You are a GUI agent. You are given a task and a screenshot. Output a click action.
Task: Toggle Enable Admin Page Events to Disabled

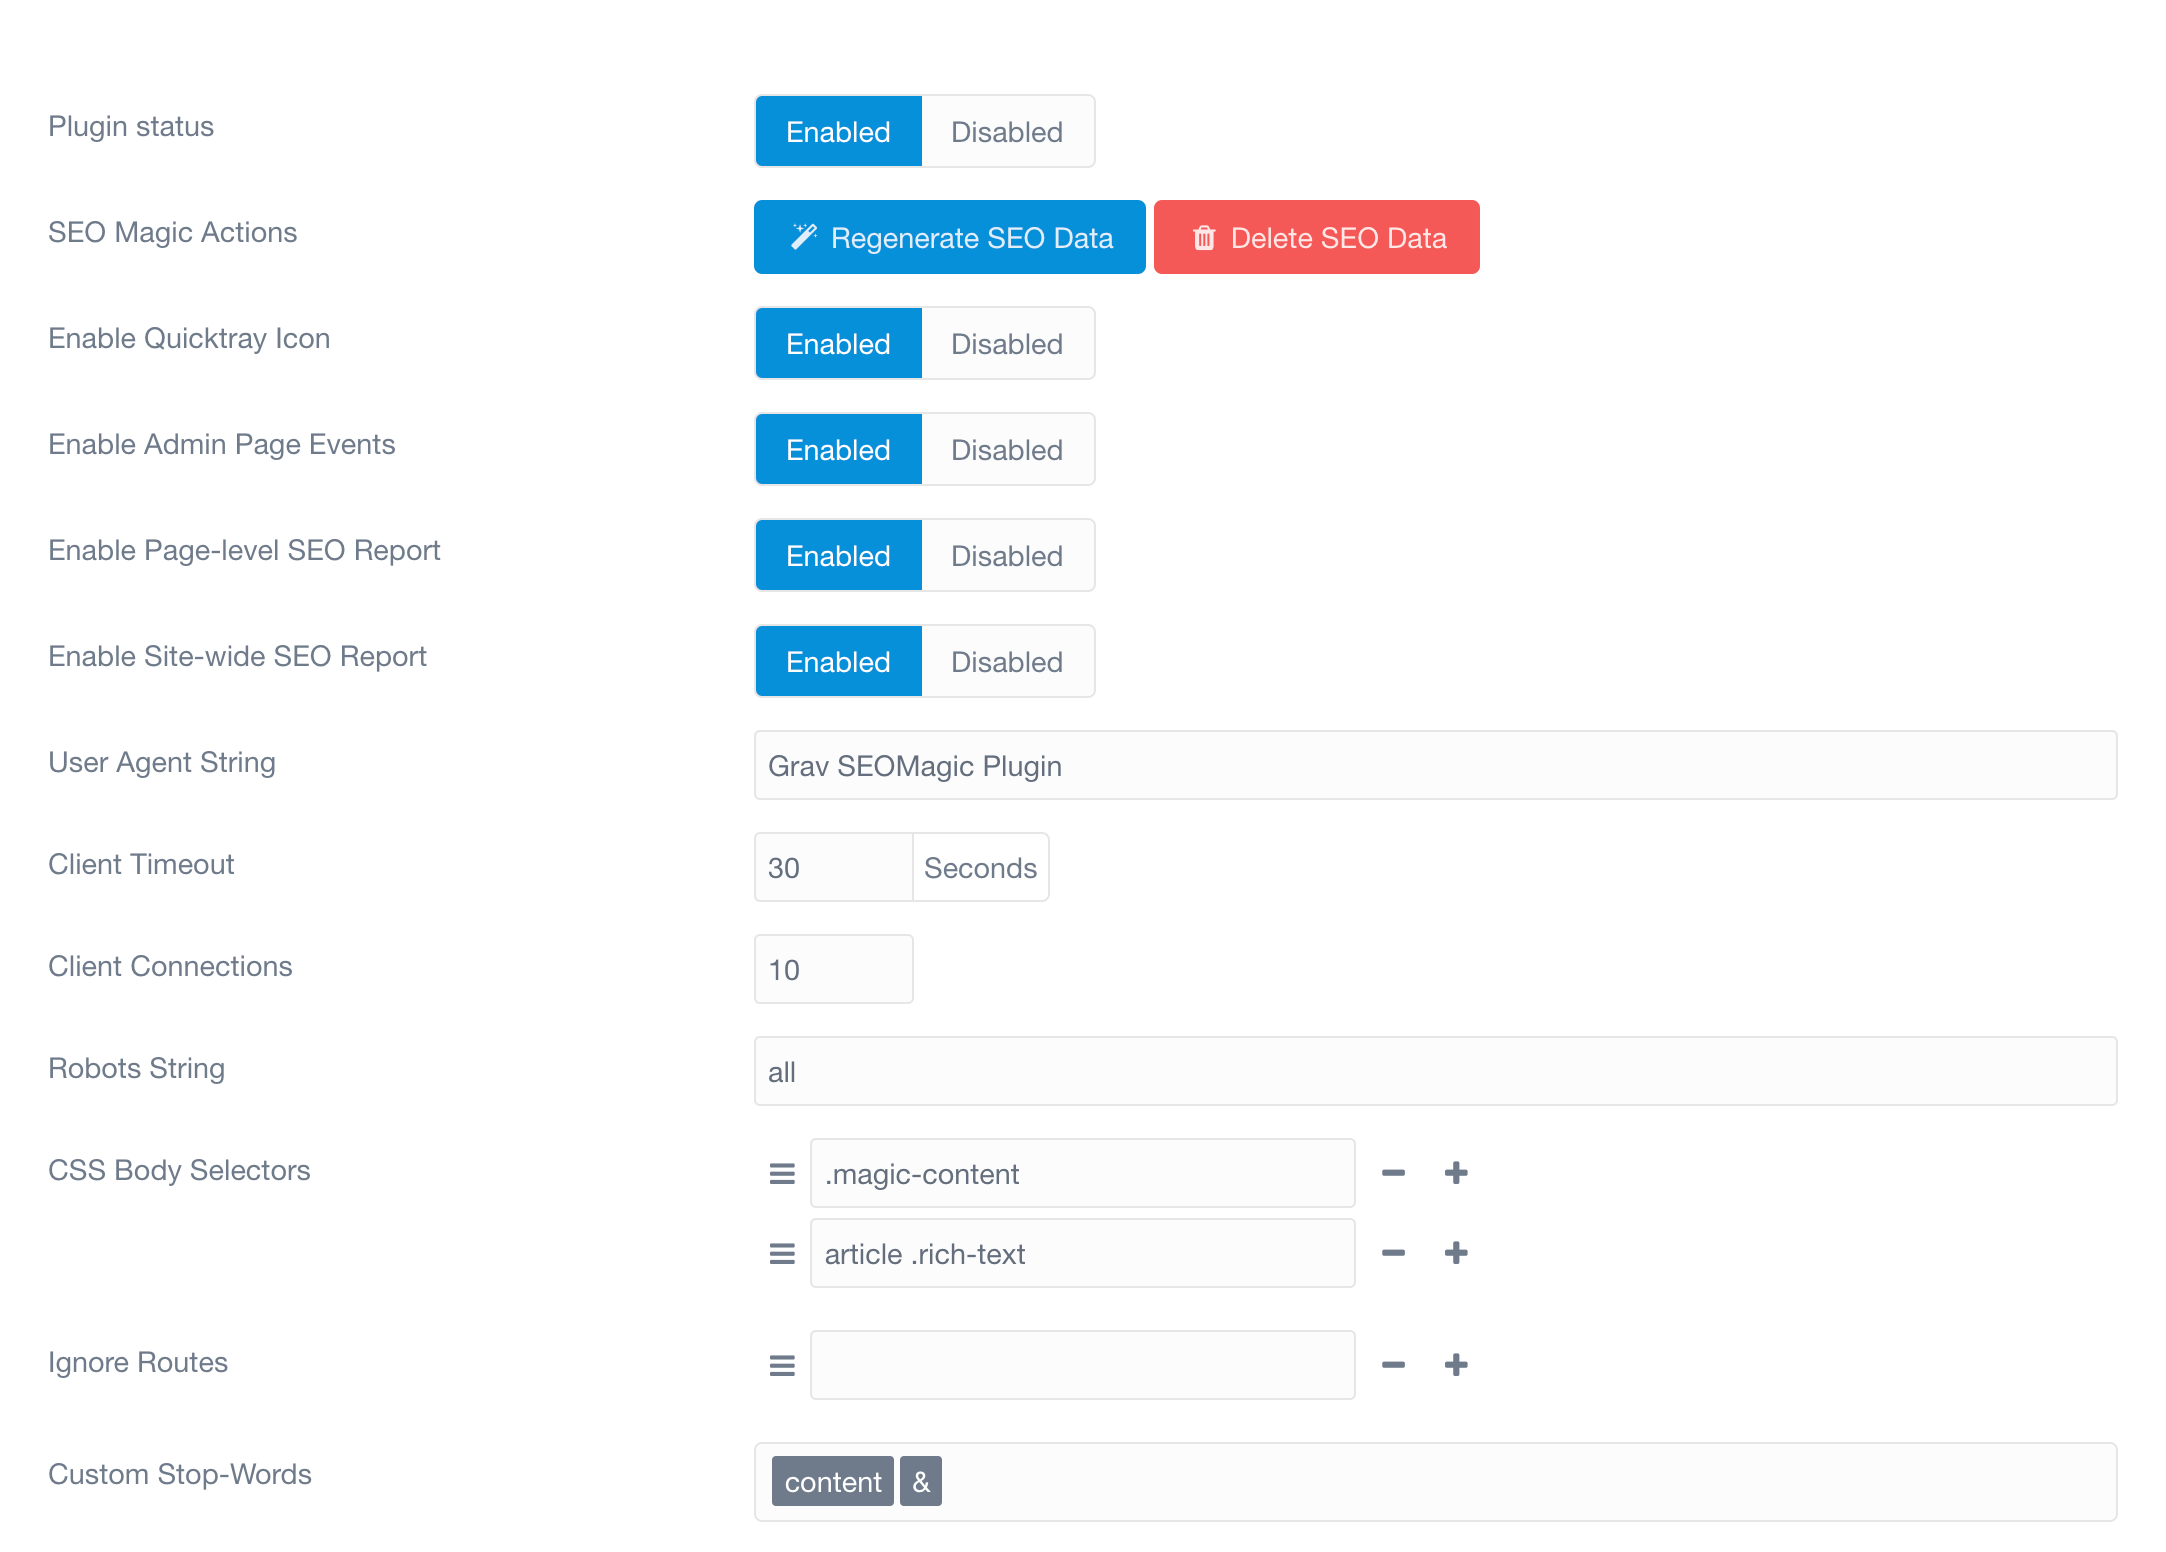click(x=1007, y=448)
